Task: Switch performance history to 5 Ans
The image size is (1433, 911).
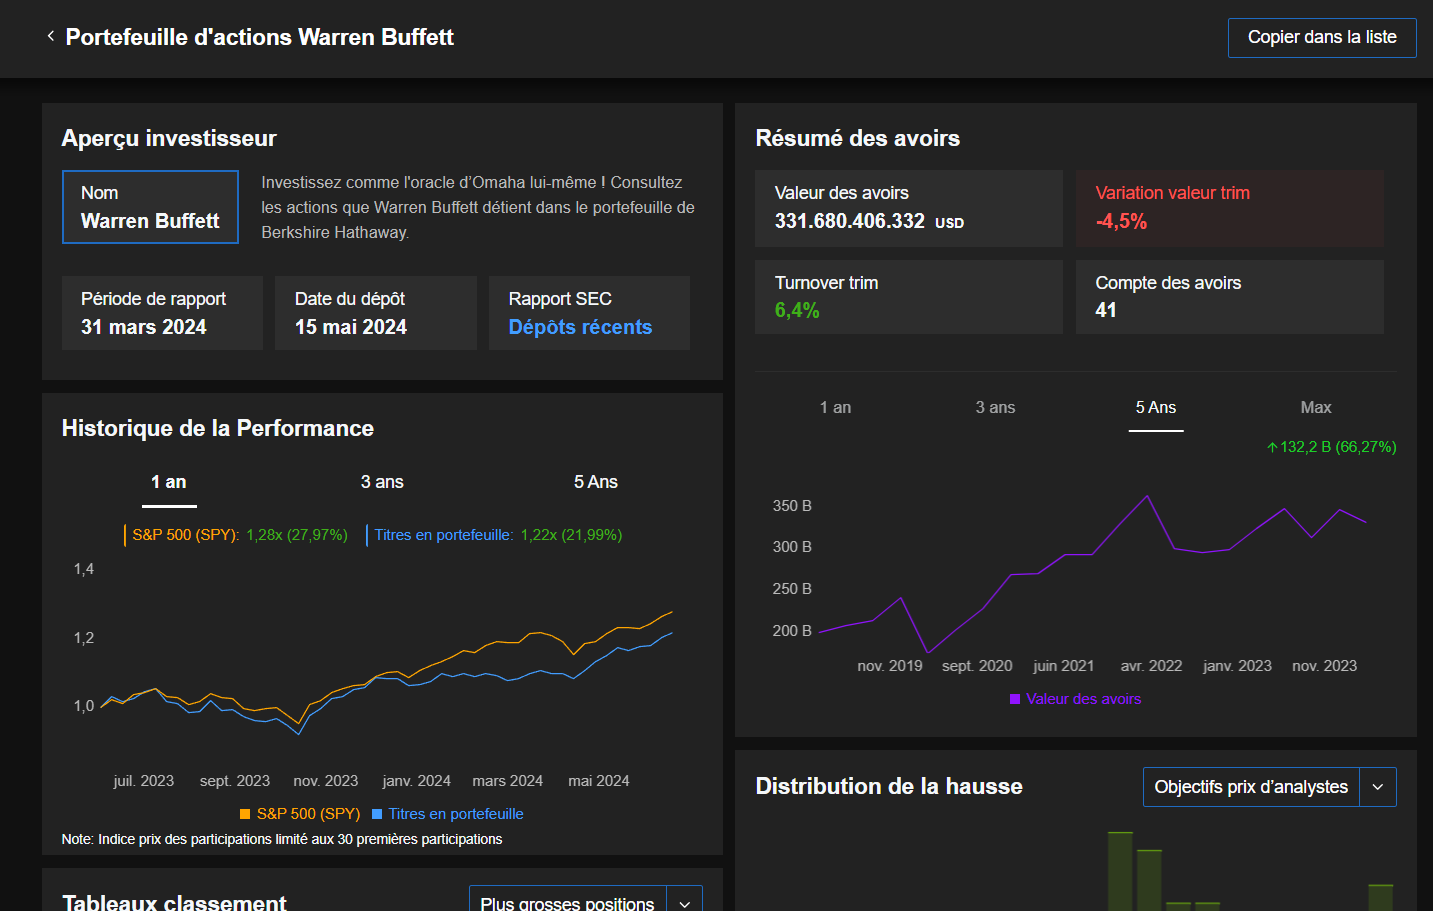Action: pos(595,482)
